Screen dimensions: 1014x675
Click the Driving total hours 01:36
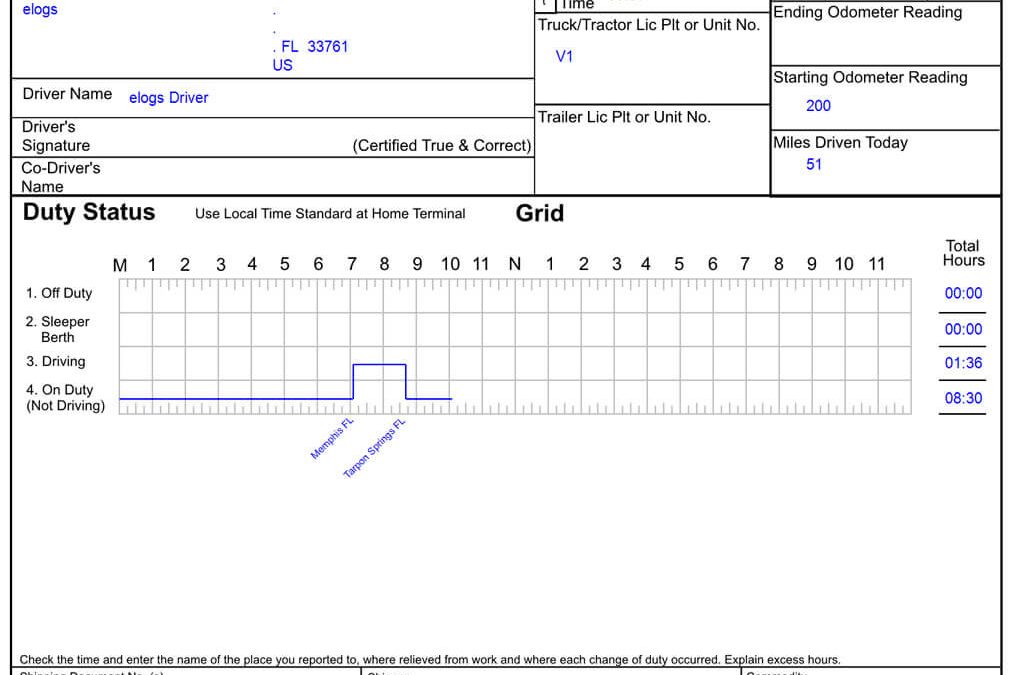pyautogui.click(x=963, y=364)
